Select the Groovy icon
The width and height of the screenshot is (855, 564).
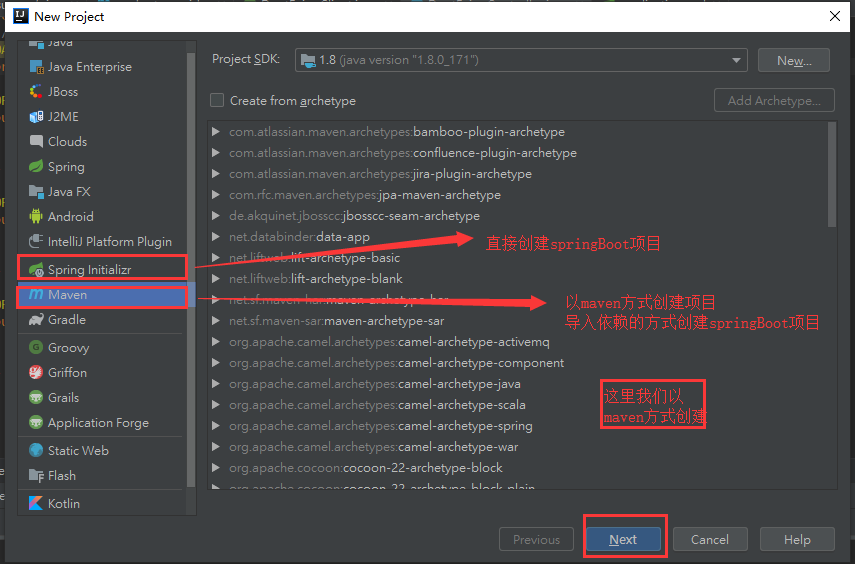coord(36,347)
